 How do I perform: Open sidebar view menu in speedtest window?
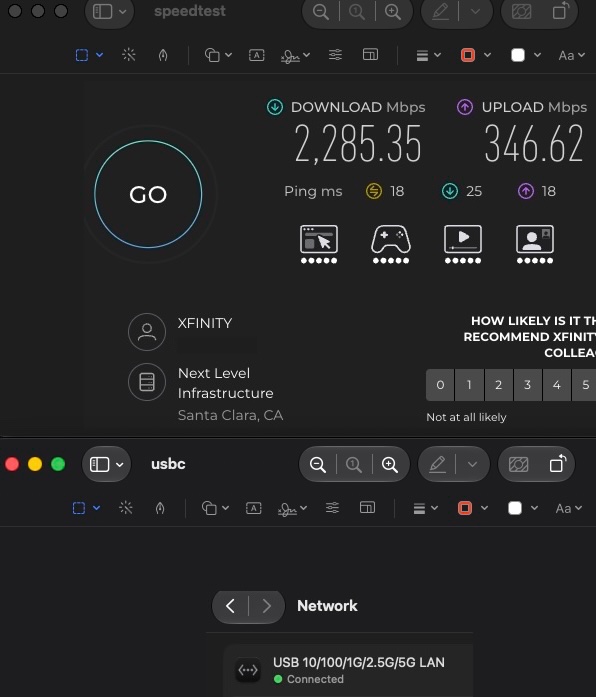(109, 12)
